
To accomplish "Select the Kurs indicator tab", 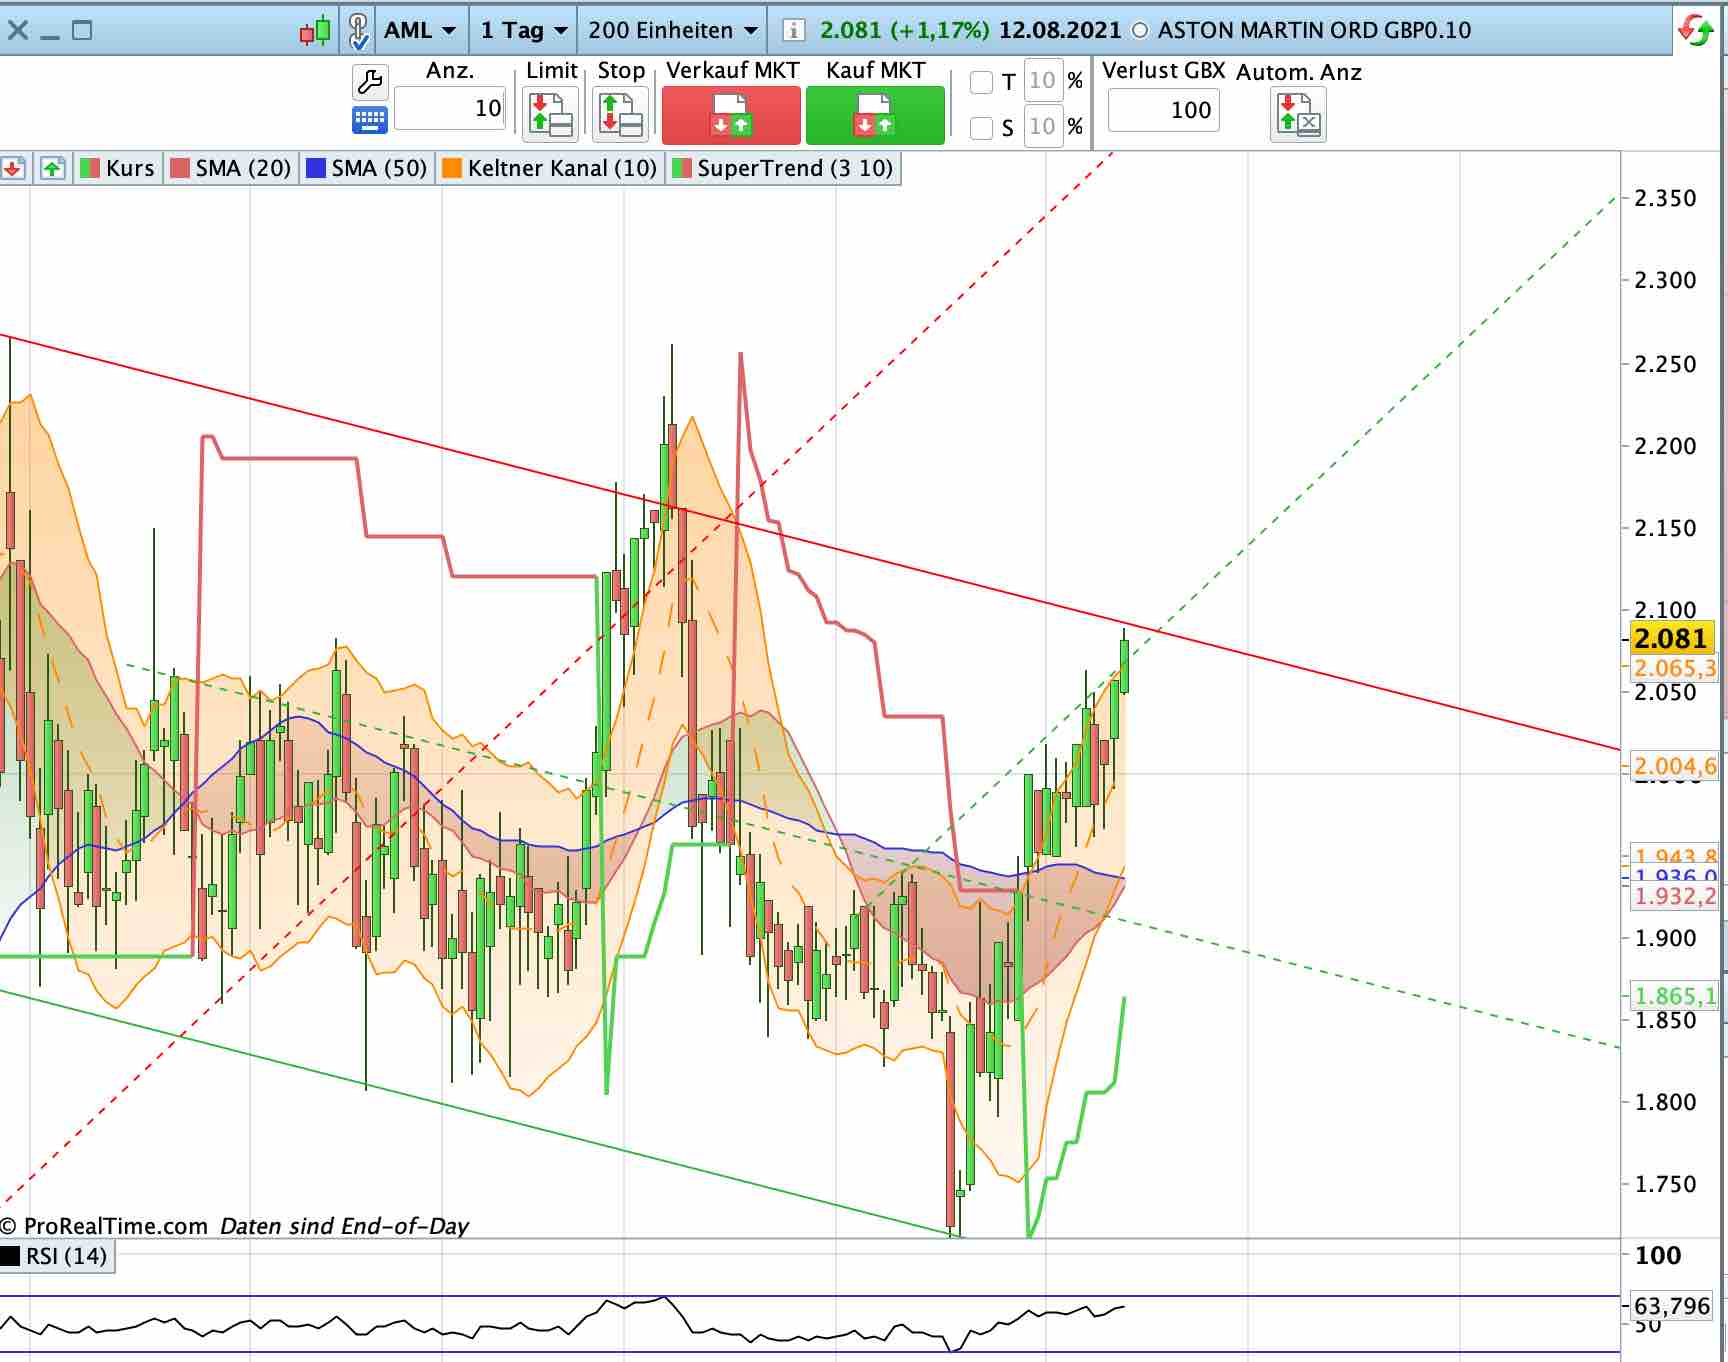I will point(118,168).
